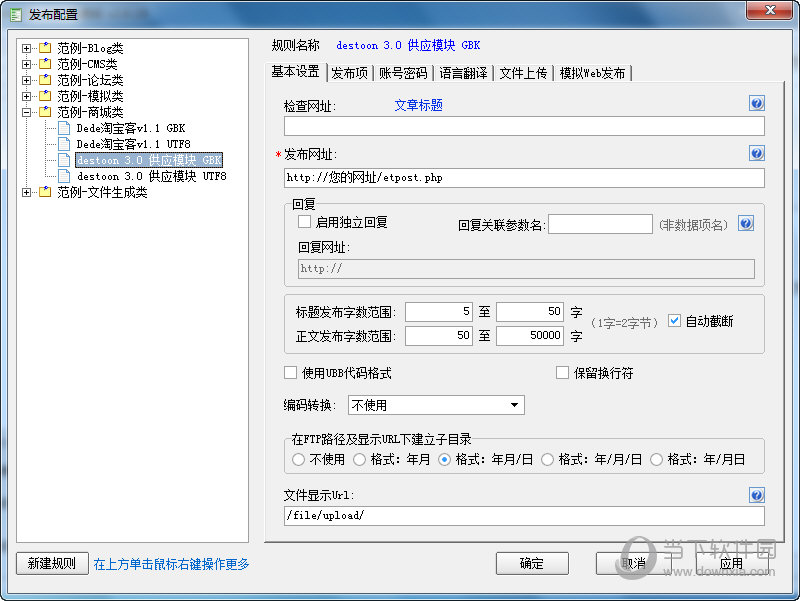800x601 pixels.
Task: Switch to 语言翻译 tab
Action: tap(463, 73)
